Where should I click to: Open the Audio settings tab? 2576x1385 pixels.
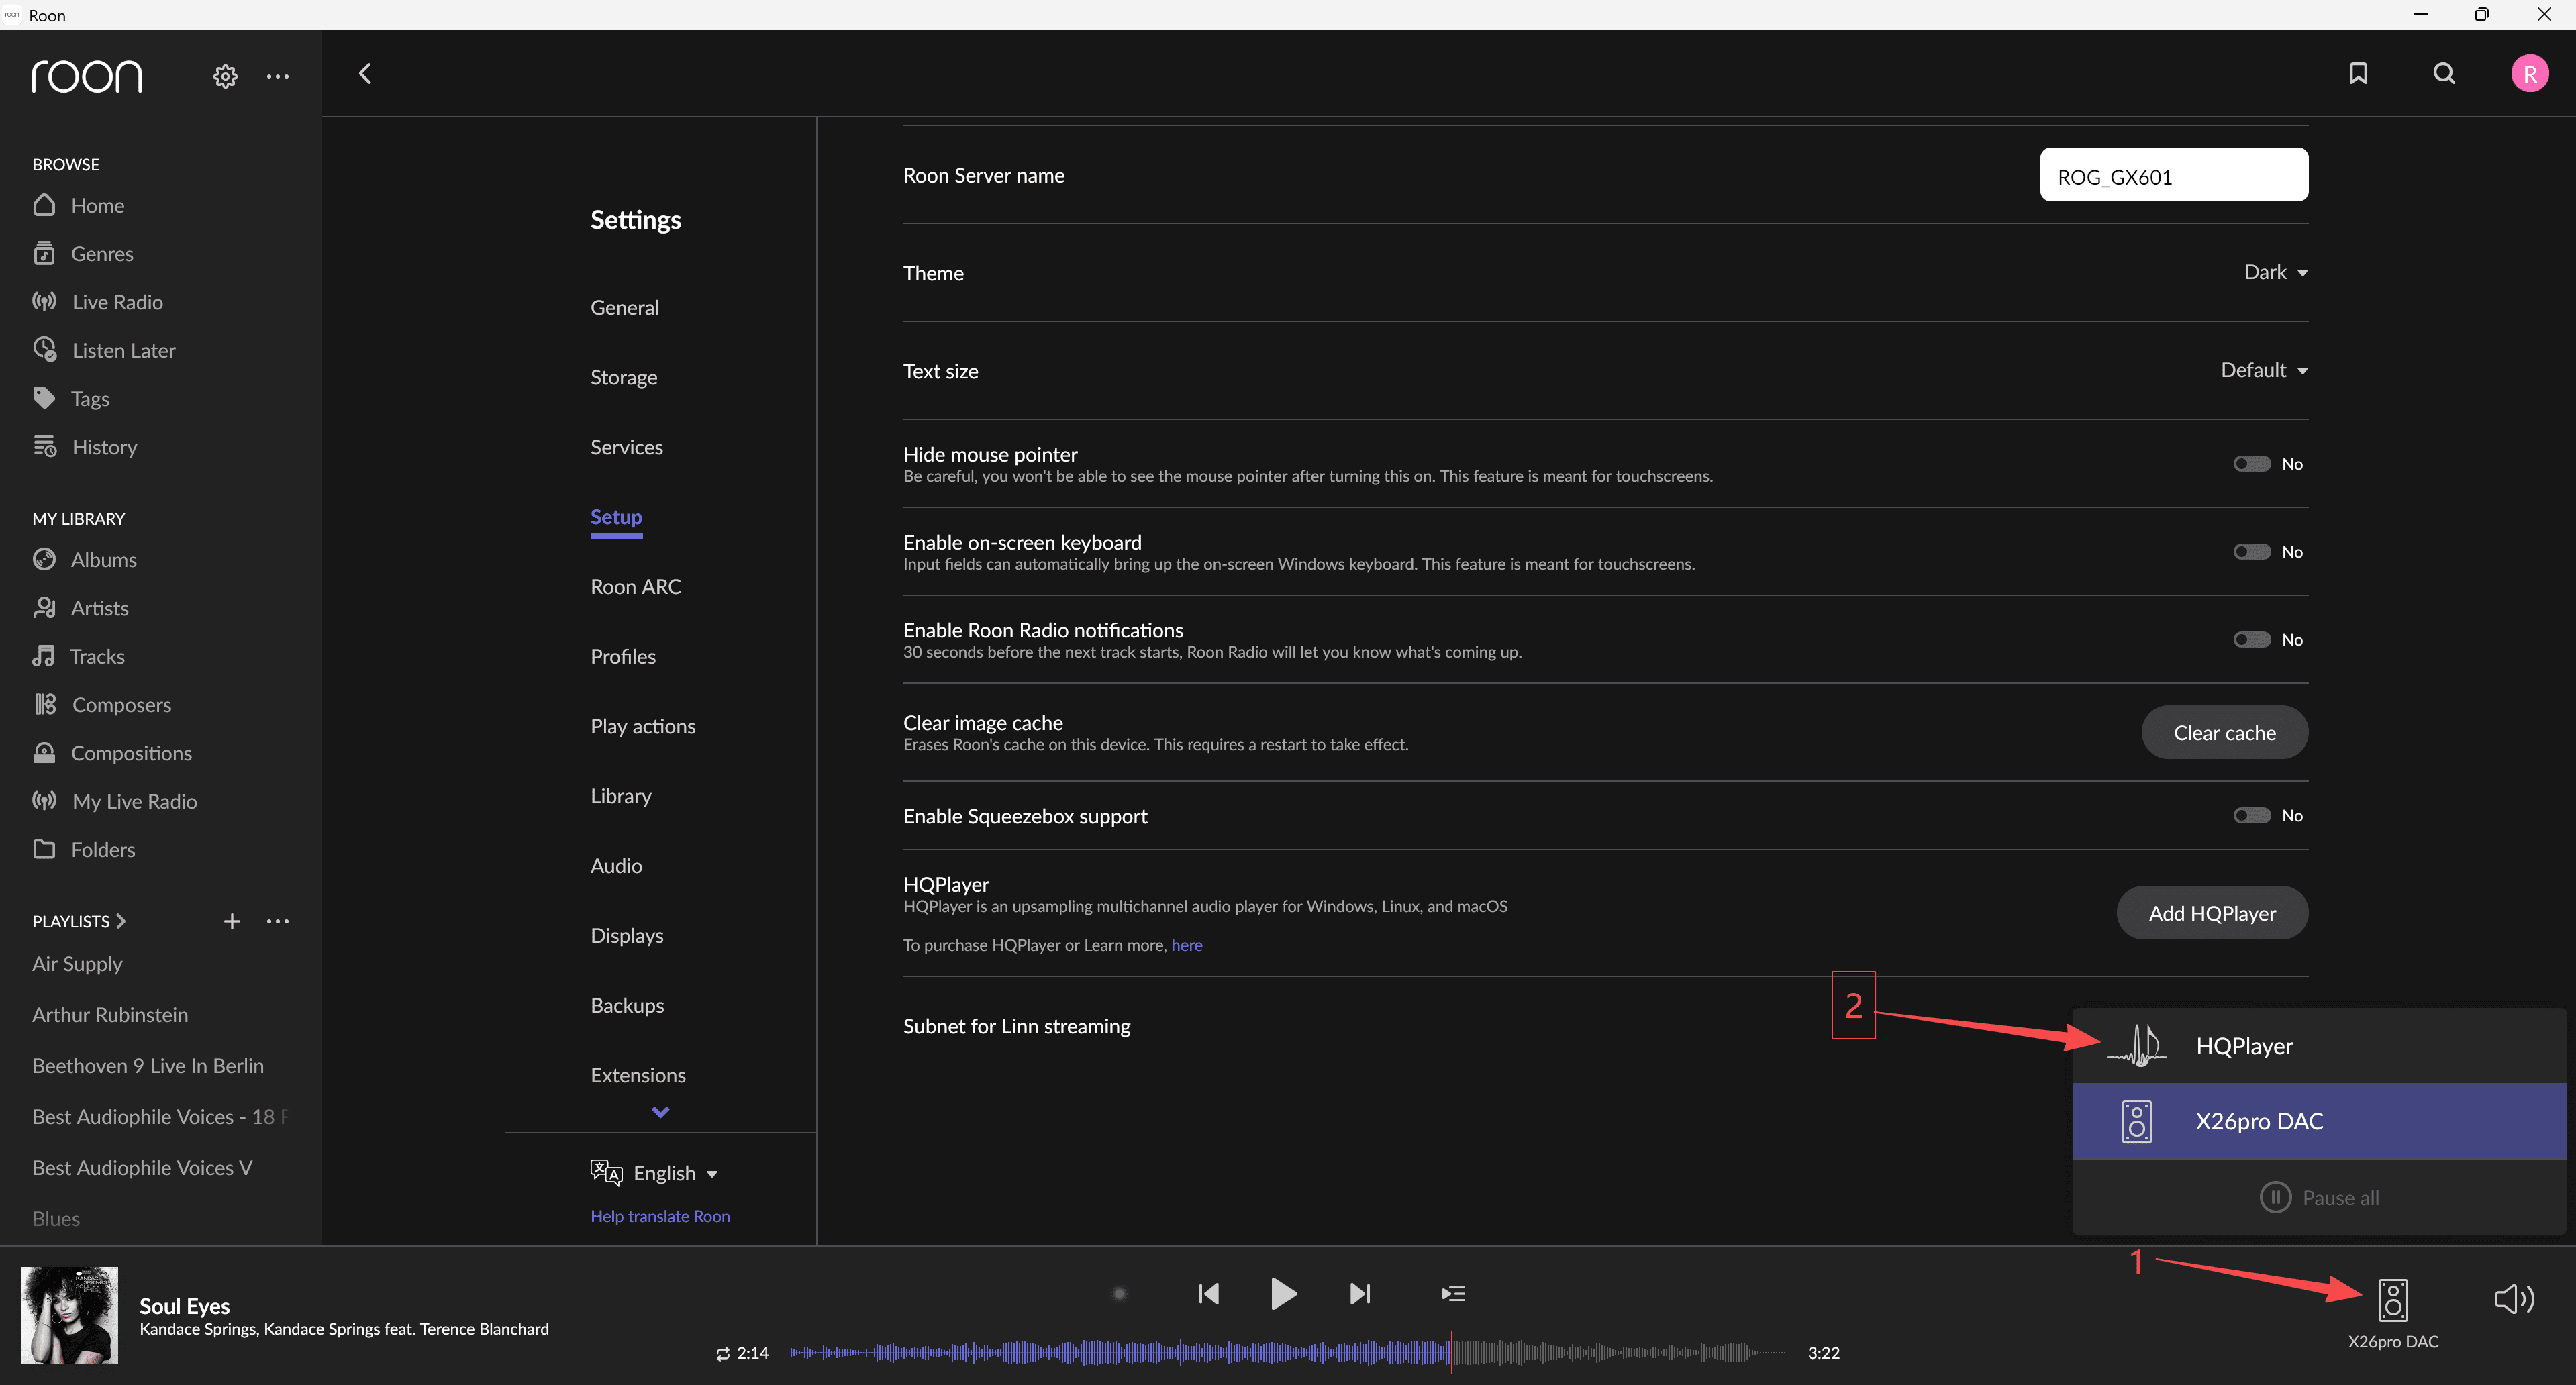click(616, 865)
